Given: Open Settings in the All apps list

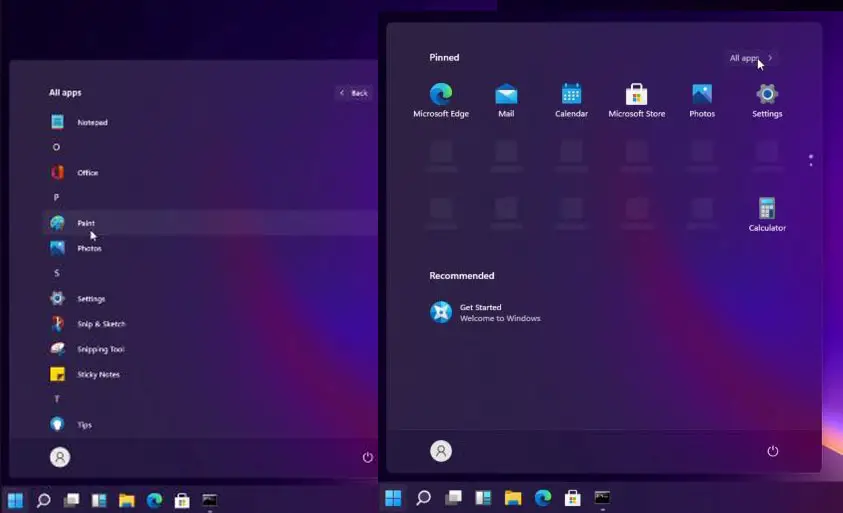Looking at the screenshot, I should [210, 298].
